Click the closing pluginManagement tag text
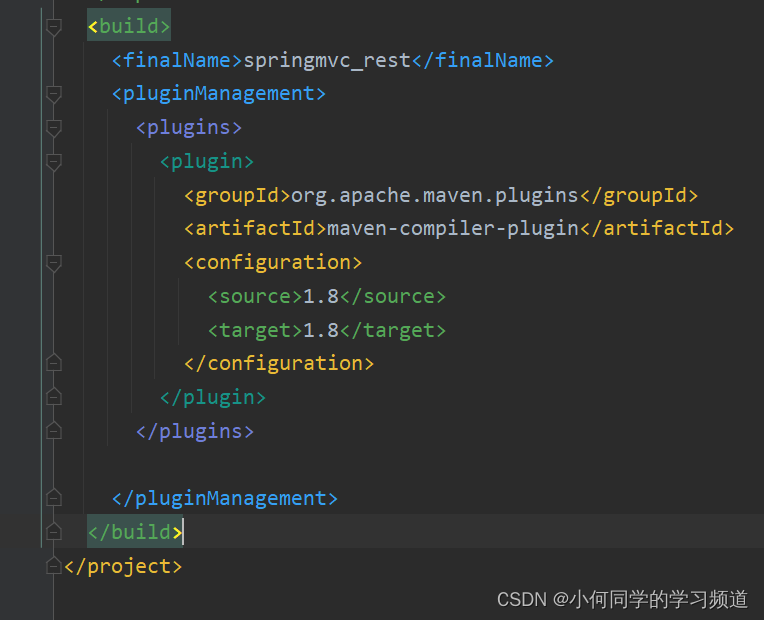The height and width of the screenshot is (620, 764). pos(225,499)
